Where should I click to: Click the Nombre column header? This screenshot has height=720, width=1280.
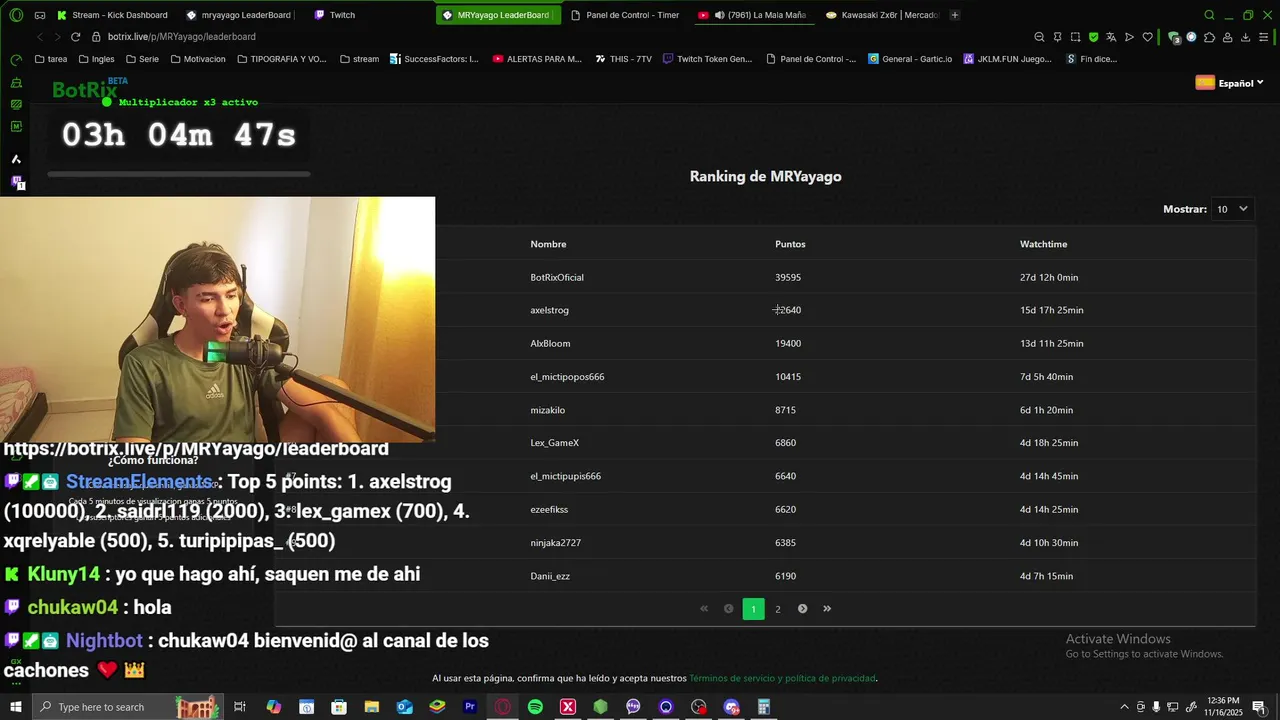(x=548, y=244)
